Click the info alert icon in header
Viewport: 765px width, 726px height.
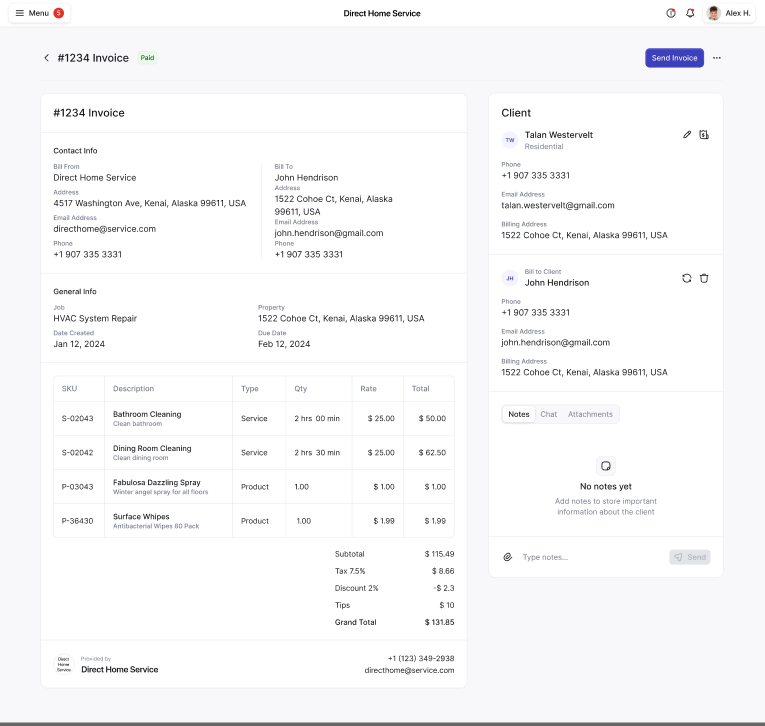tap(671, 13)
